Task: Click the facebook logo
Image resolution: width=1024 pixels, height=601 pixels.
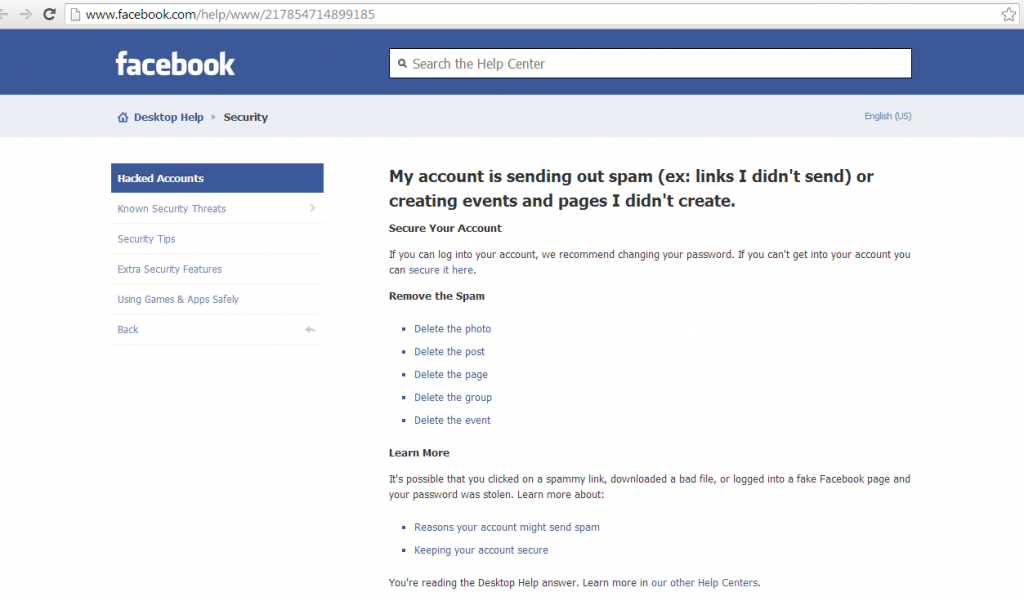Action: 175,62
